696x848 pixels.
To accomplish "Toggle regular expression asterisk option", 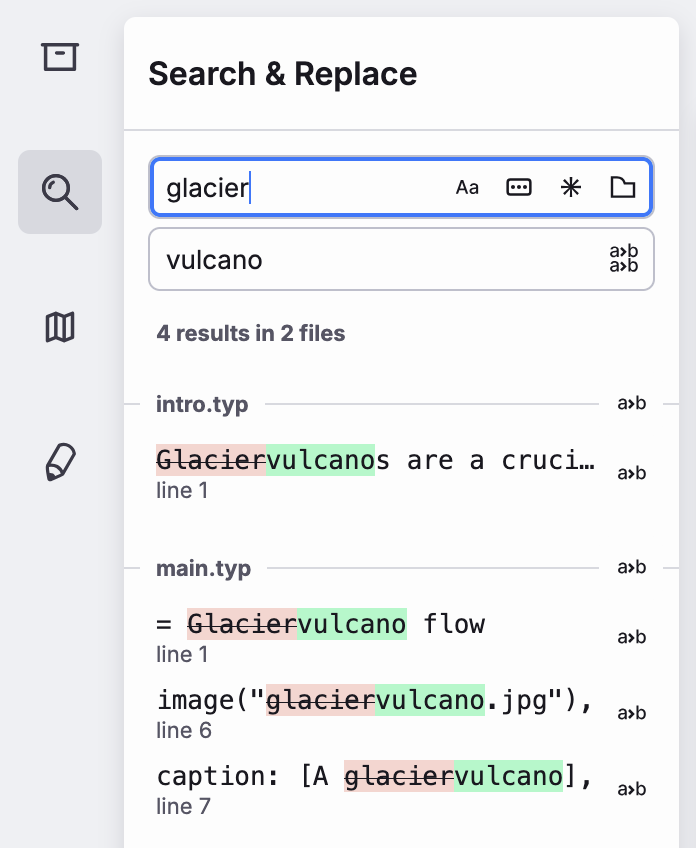I will tap(571, 188).
